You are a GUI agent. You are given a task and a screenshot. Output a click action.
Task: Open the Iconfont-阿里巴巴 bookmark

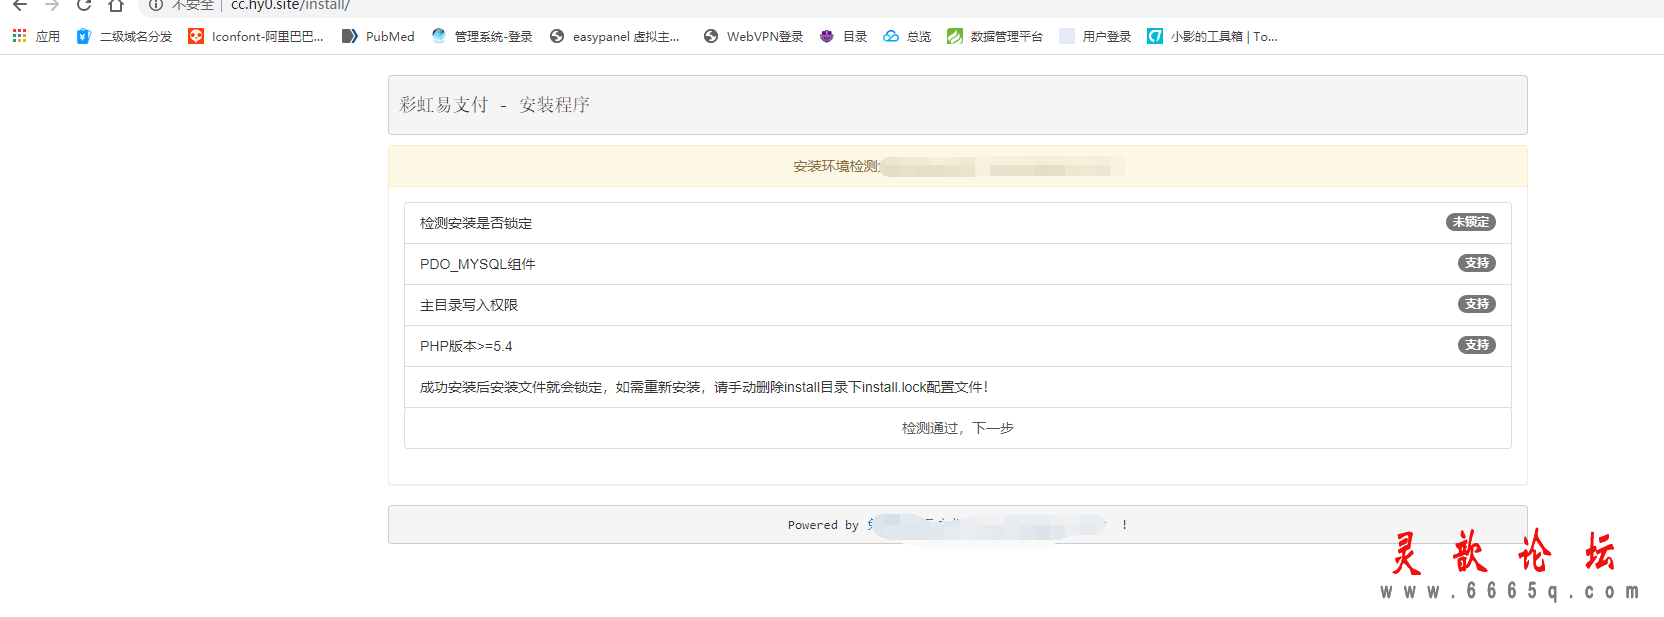click(x=256, y=36)
